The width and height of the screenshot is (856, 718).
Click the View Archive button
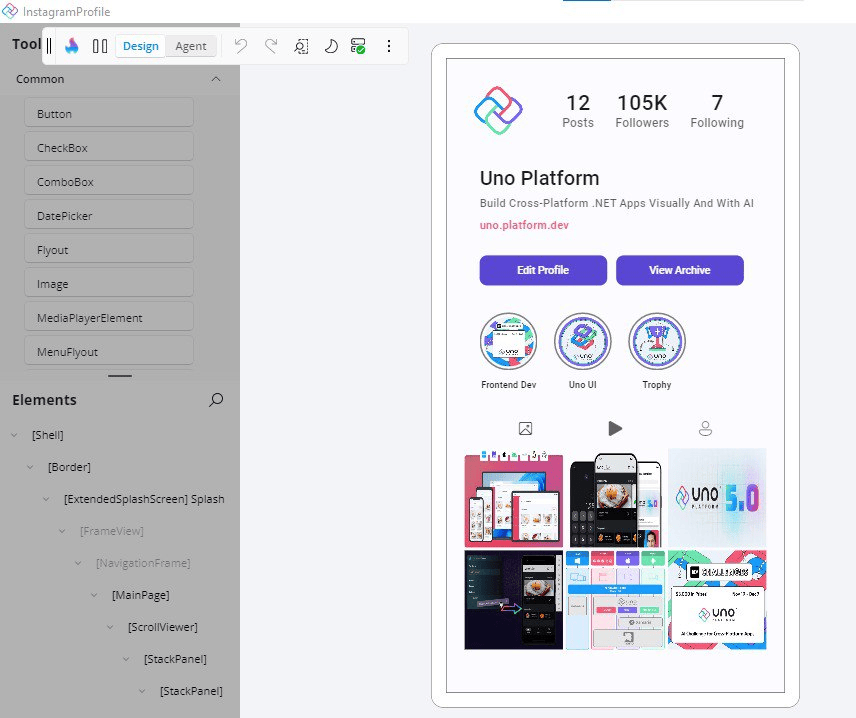[680, 271]
